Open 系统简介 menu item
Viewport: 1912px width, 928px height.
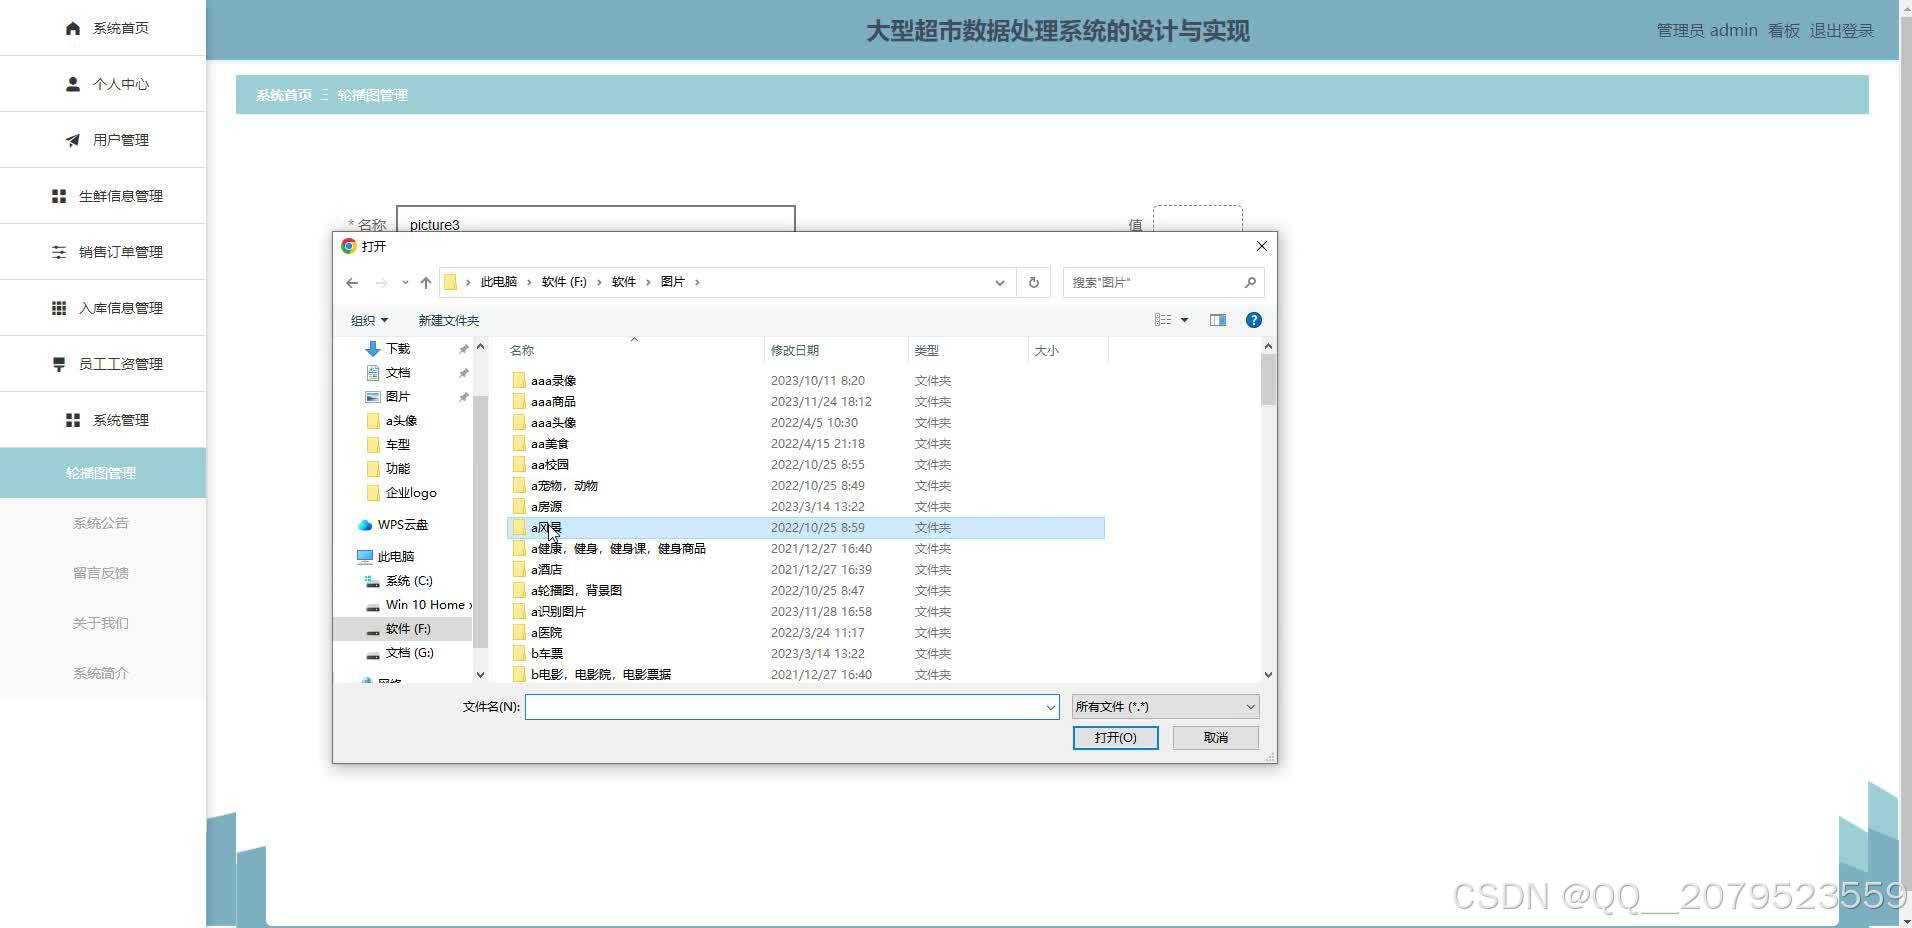click(x=102, y=673)
